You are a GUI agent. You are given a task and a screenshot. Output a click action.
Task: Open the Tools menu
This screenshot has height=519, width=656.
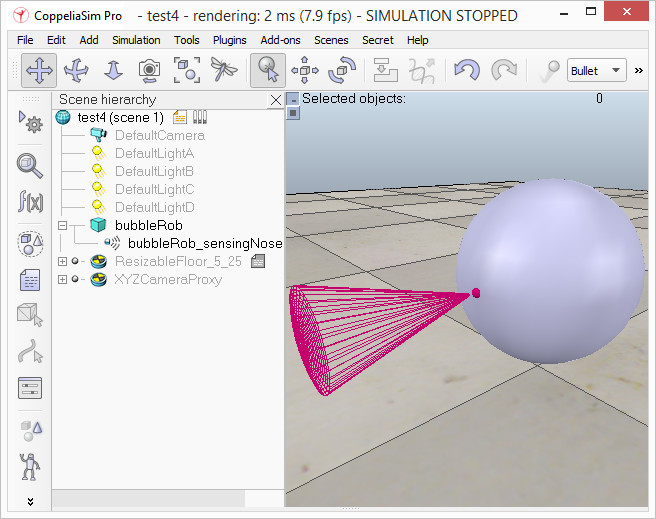[187, 40]
